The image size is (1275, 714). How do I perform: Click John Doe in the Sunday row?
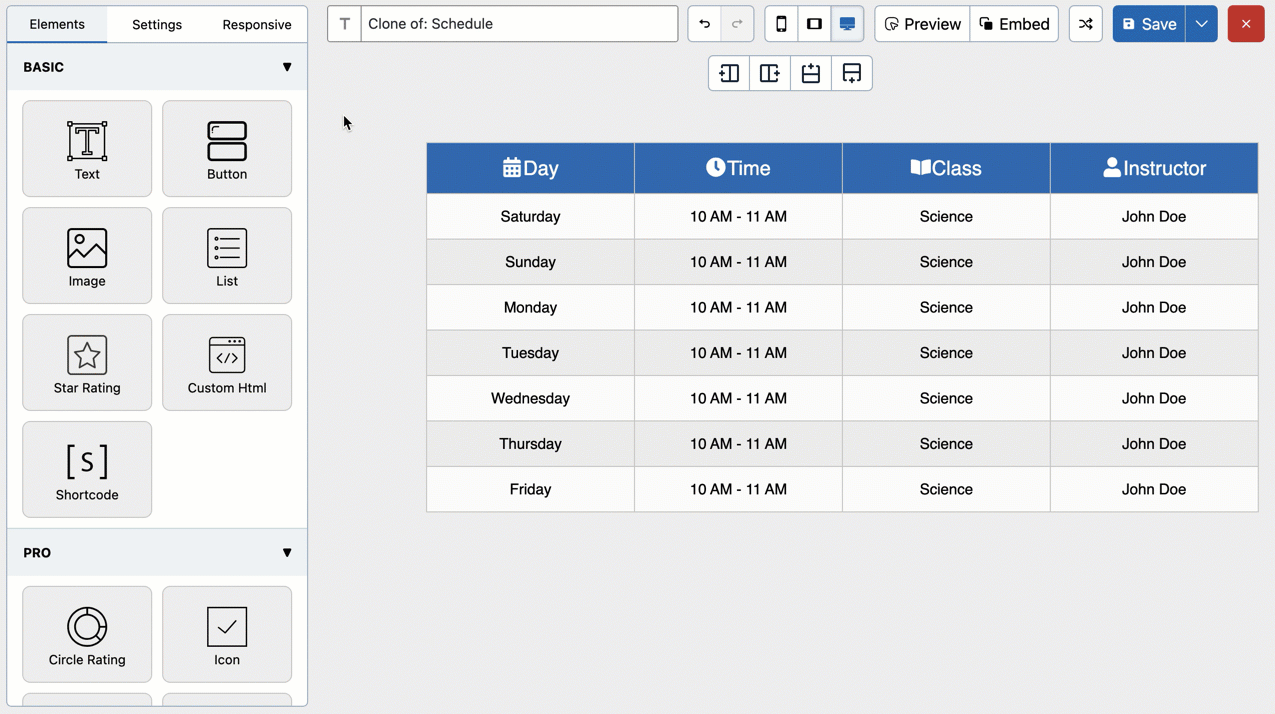click(1154, 262)
